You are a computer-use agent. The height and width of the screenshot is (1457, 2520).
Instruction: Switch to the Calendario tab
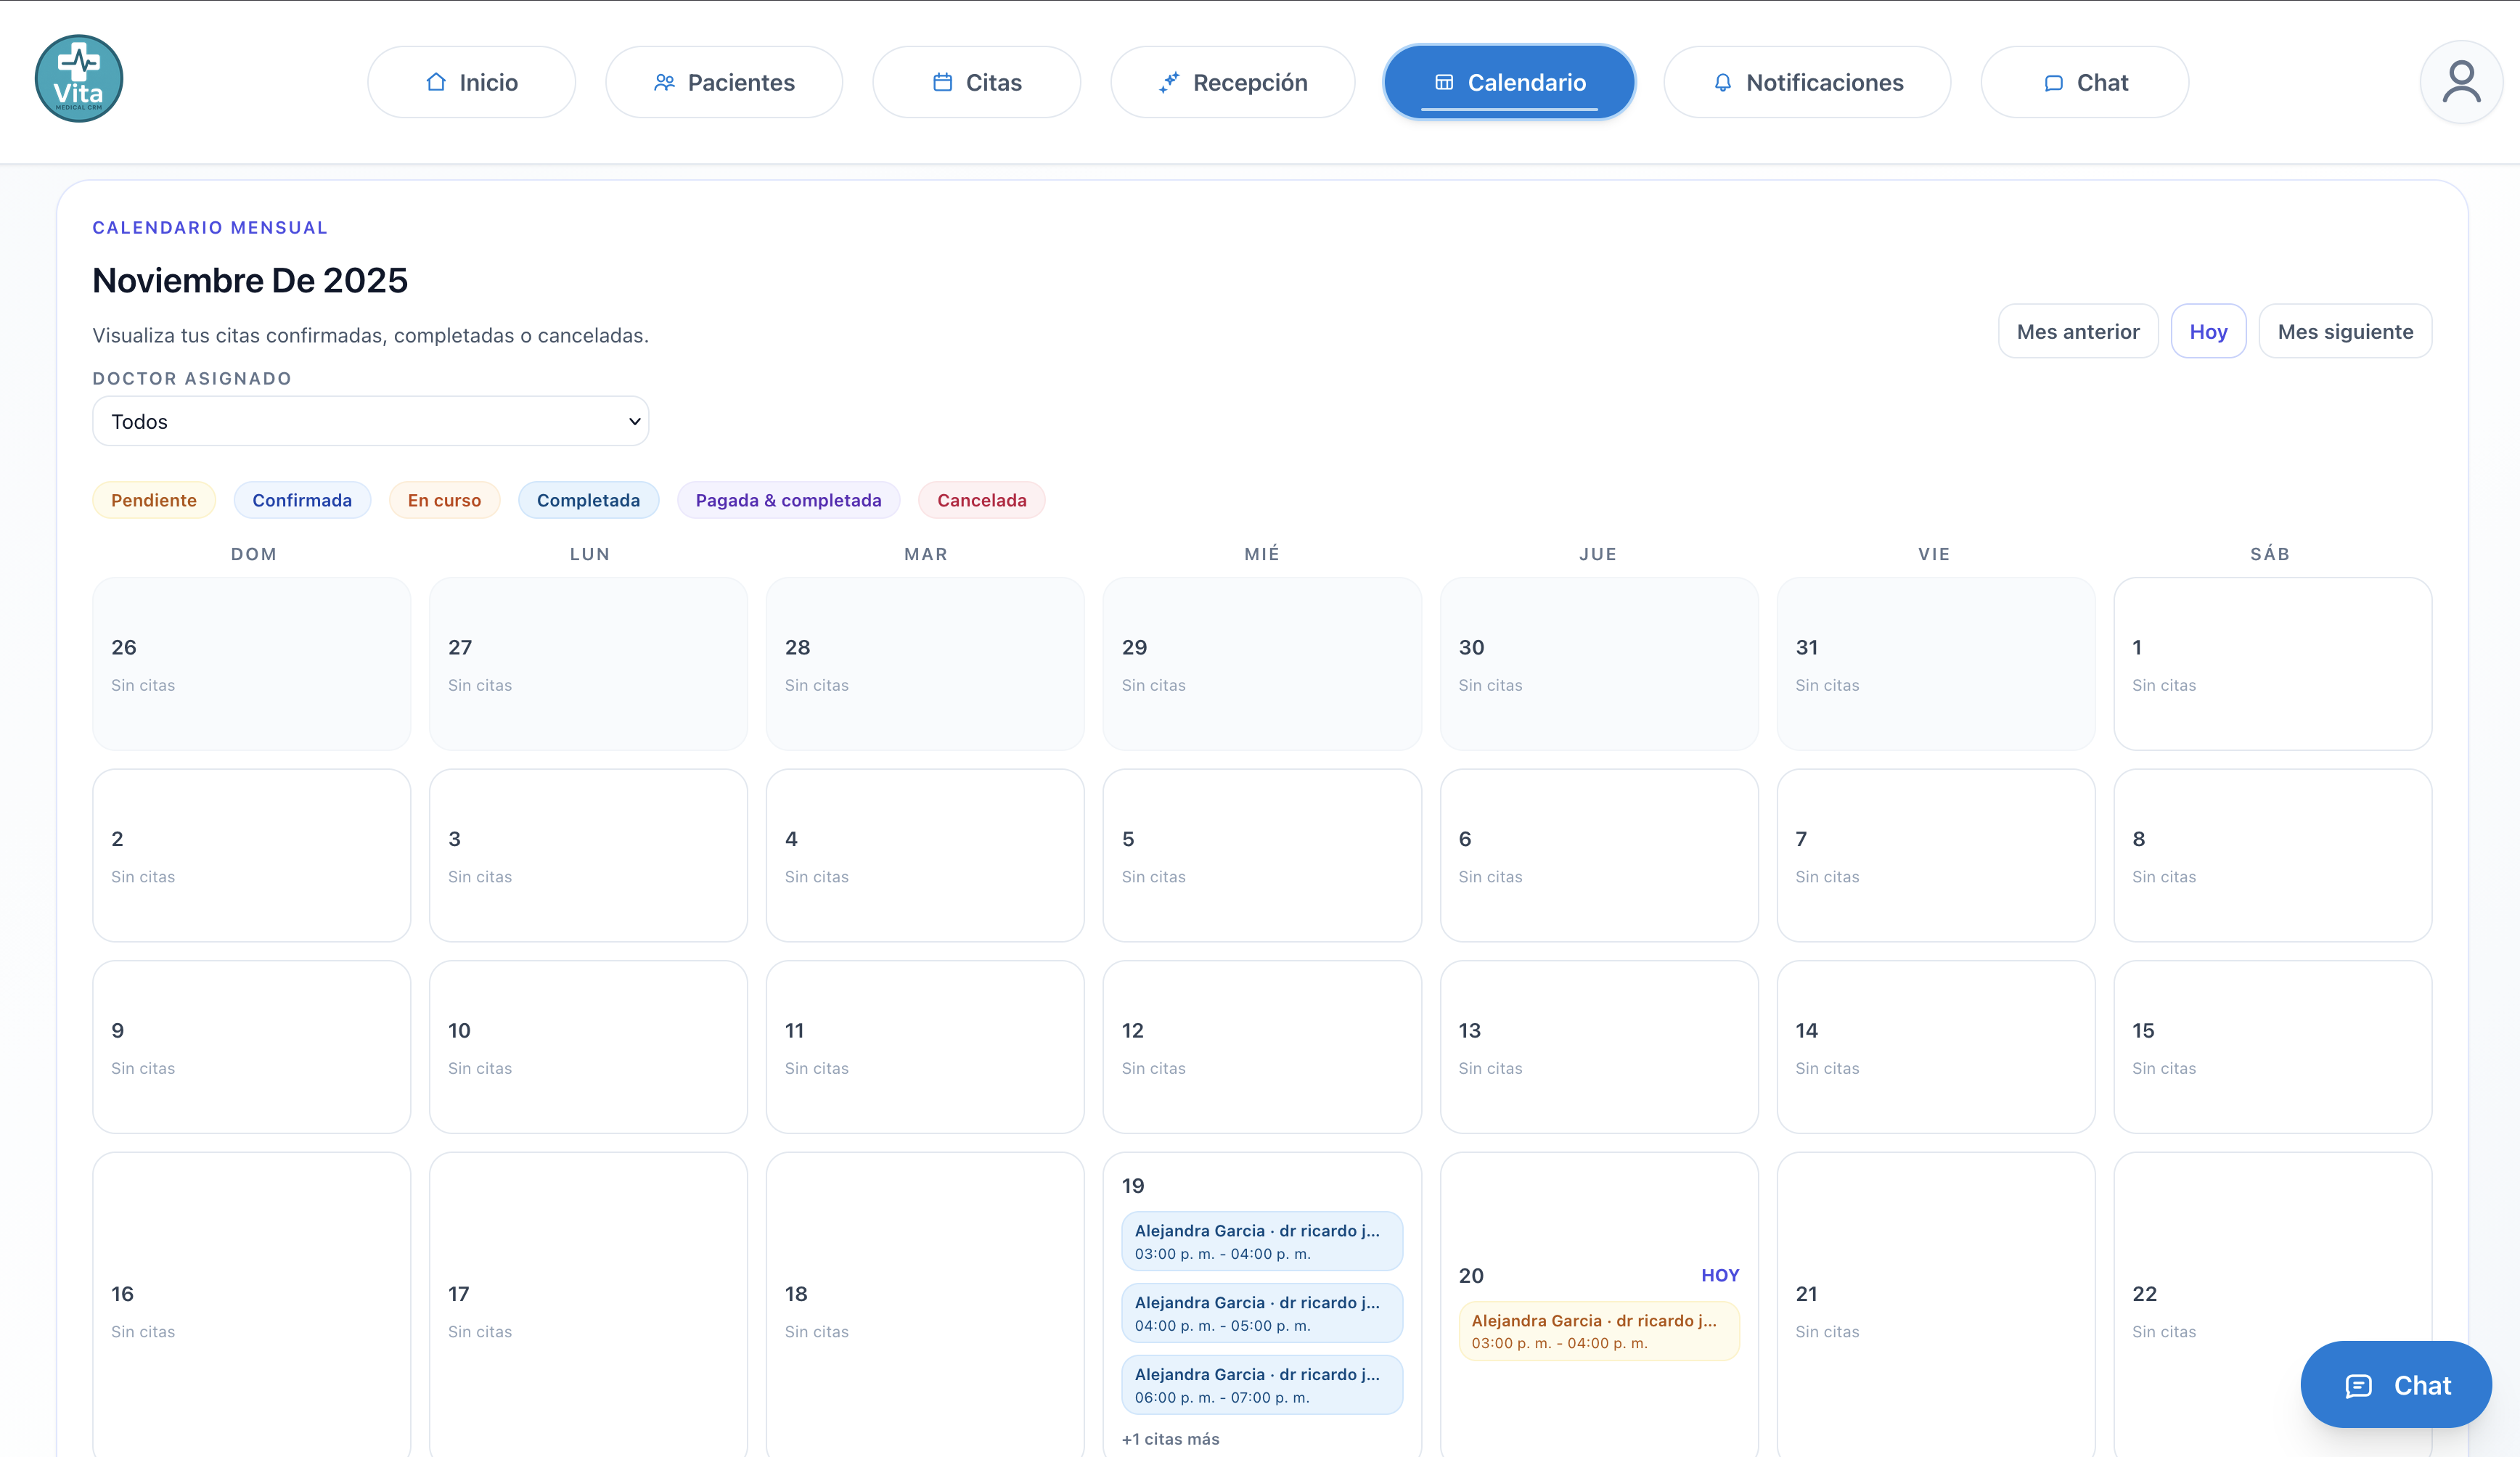coord(1508,82)
